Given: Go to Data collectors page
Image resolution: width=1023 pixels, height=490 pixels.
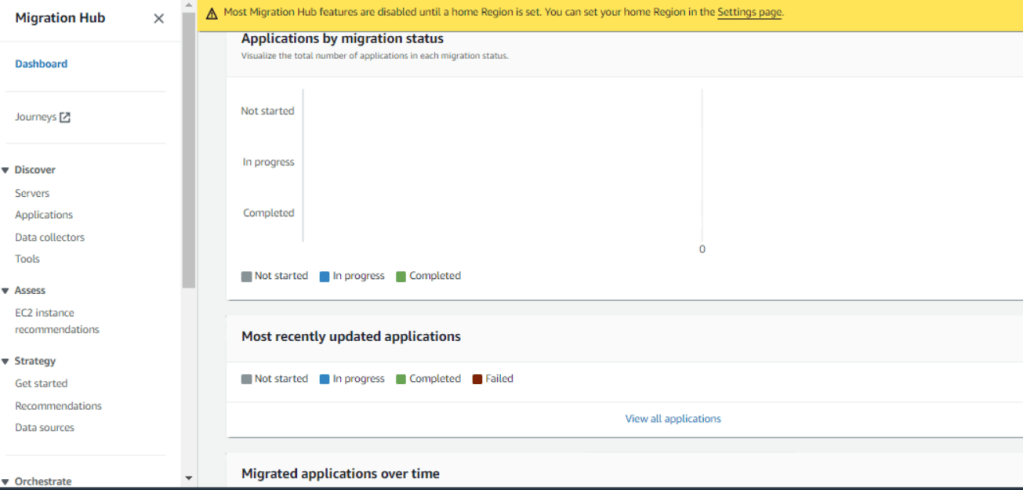Looking at the screenshot, I should pyautogui.click(x=50, y=237).
